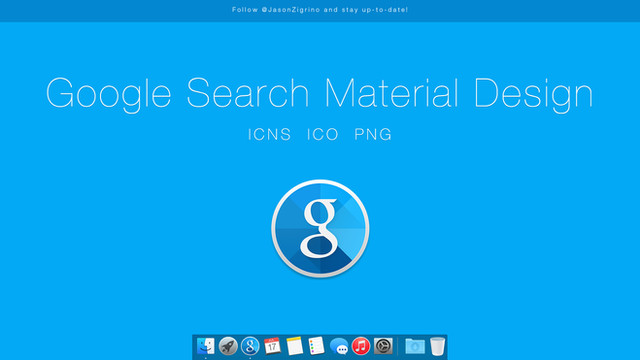
Task: Select the ICNS format label
Action: tap(269, 134)
